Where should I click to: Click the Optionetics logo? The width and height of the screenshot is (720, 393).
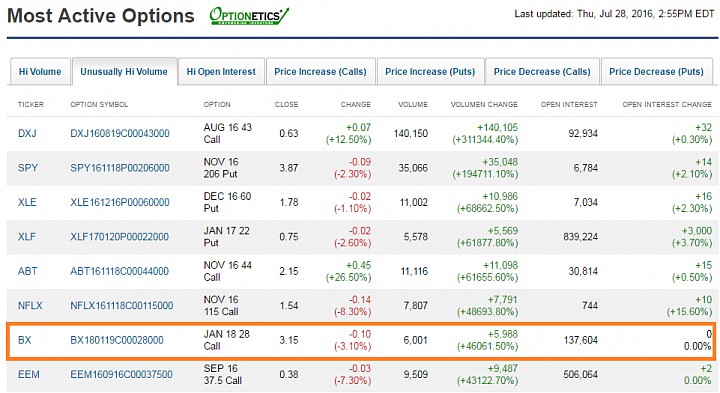249,16
